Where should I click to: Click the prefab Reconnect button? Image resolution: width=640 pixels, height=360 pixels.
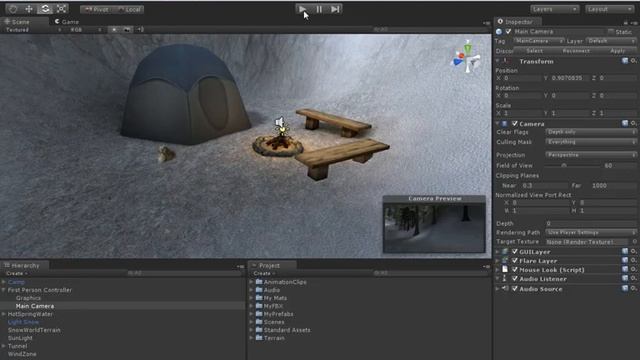tap(576, 51)
